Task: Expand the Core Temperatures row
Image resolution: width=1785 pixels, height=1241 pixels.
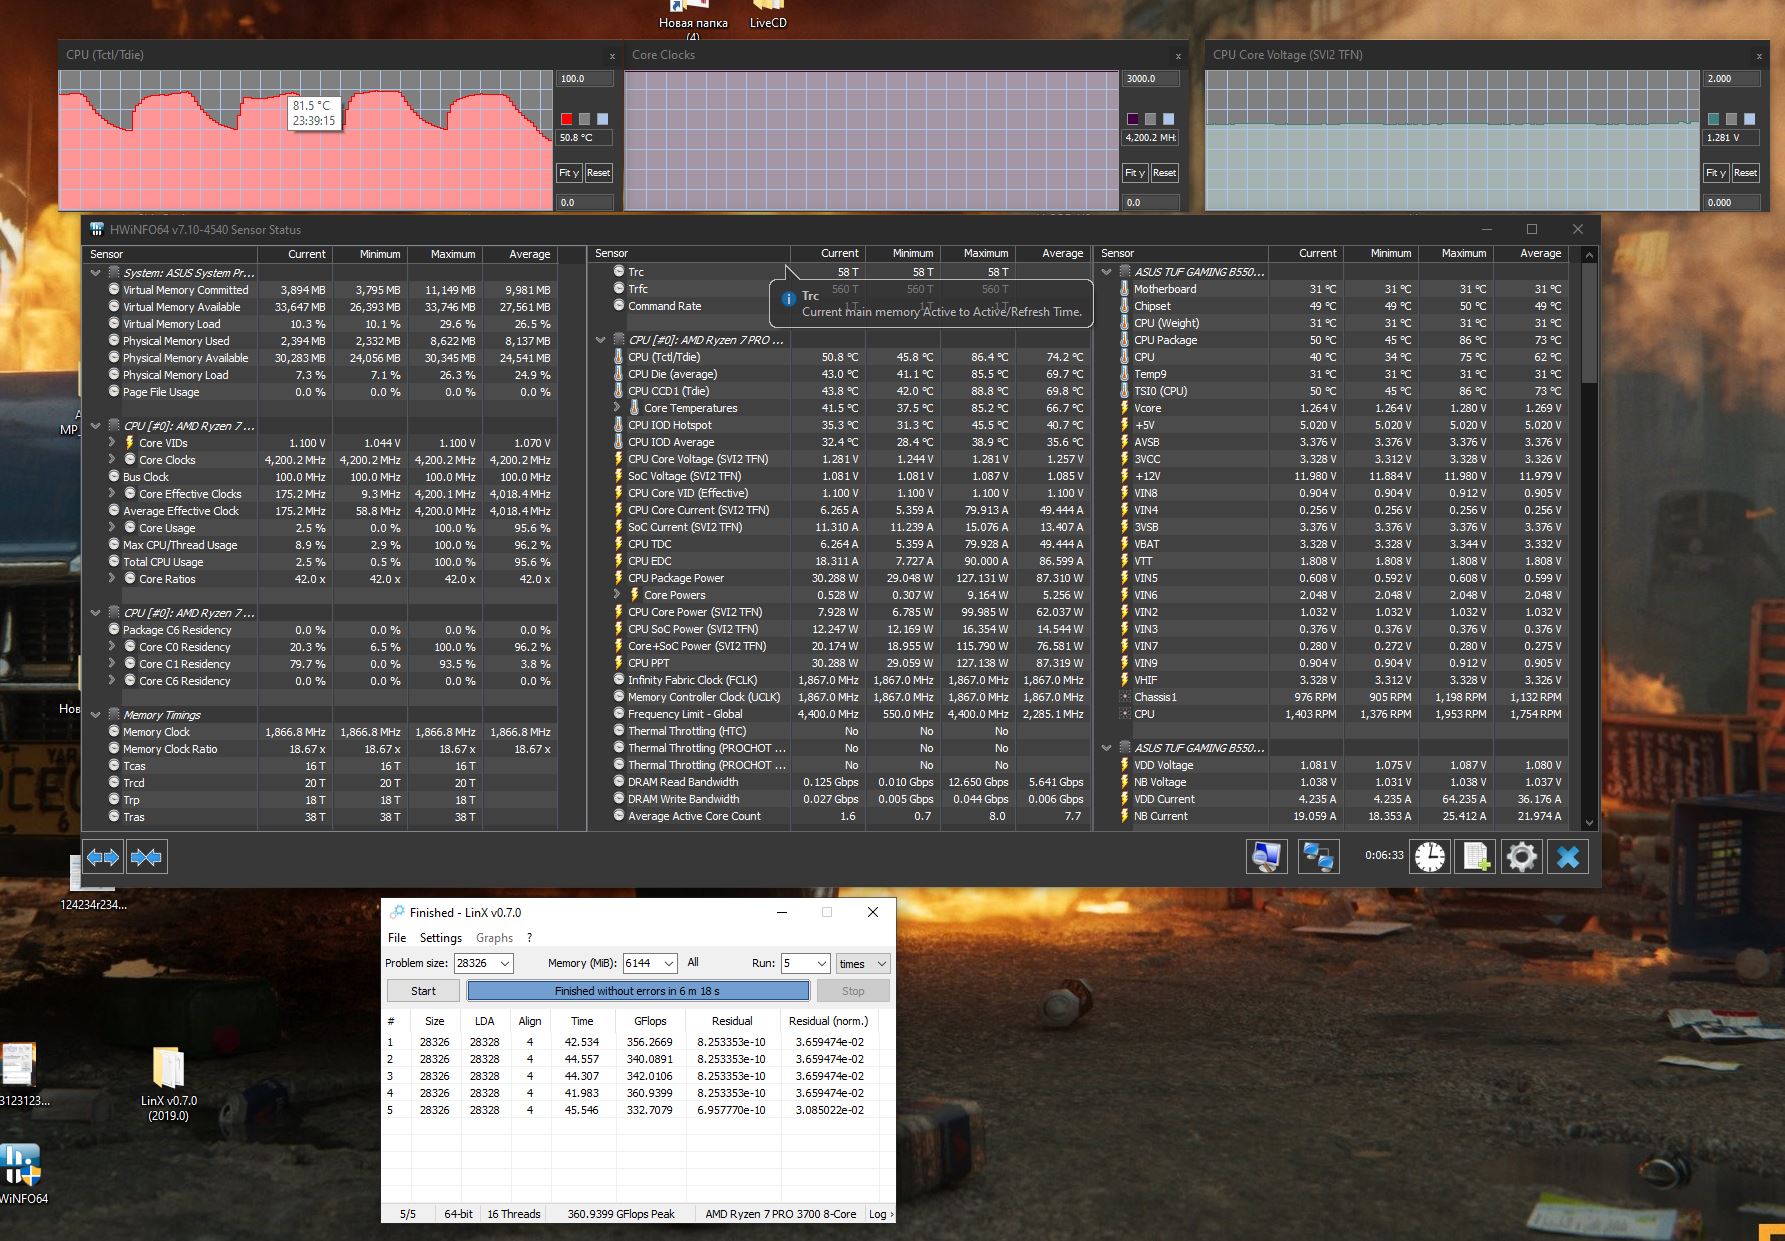Action: click(x=617, y=407)
